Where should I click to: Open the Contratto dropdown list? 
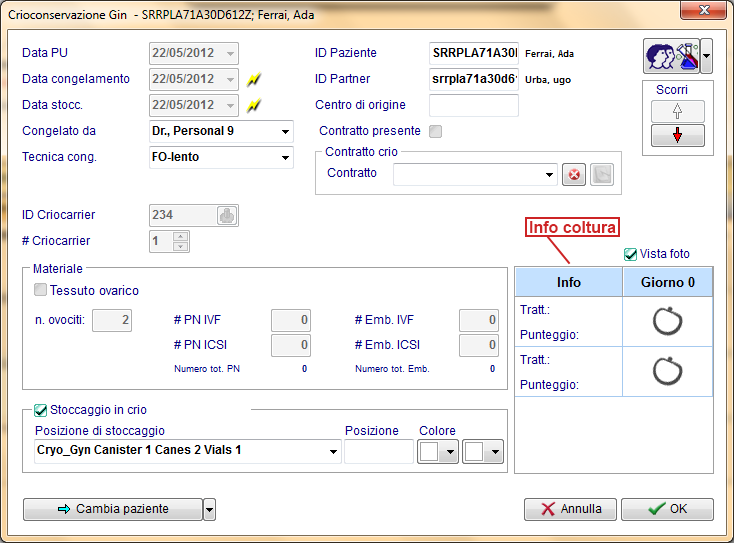click(x=549, y=175)
